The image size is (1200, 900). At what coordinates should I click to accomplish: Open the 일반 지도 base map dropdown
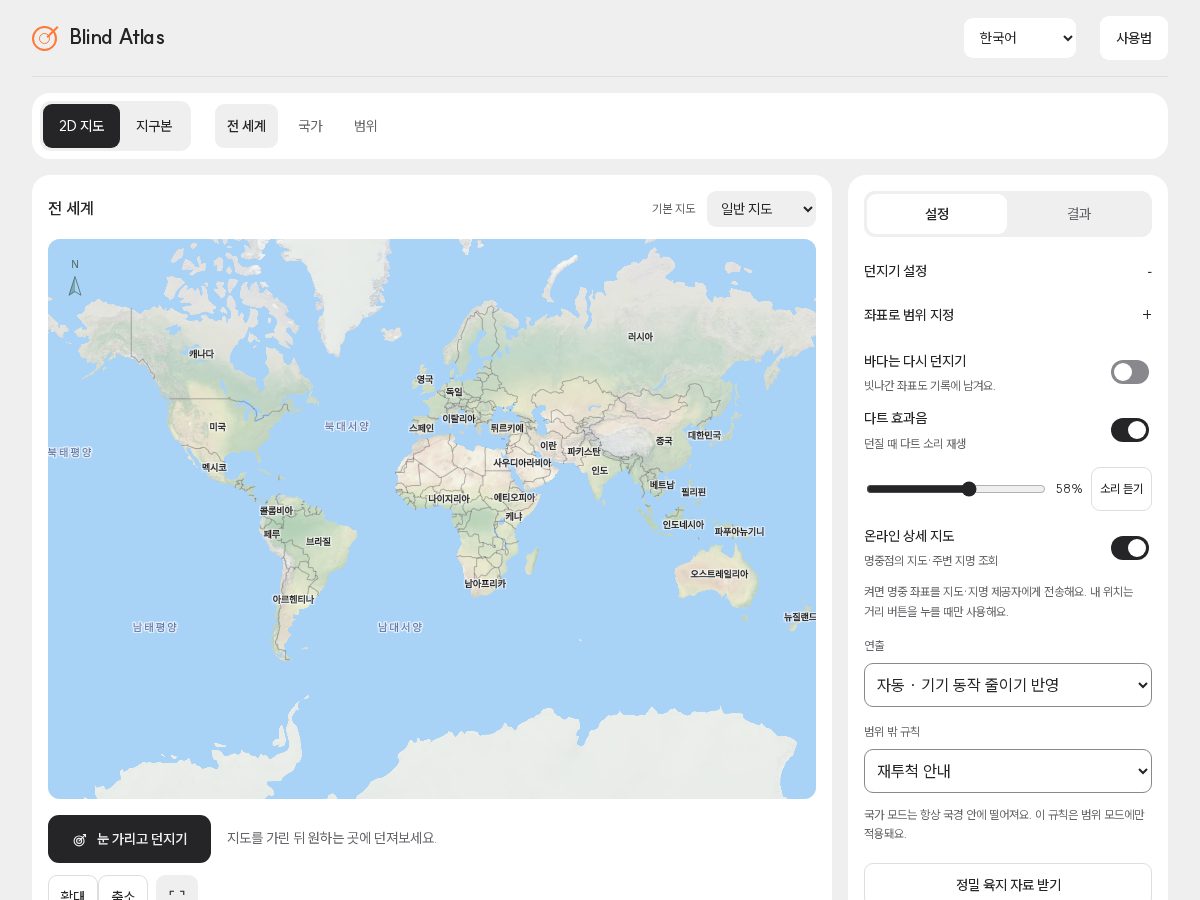[x=761, y=209]
